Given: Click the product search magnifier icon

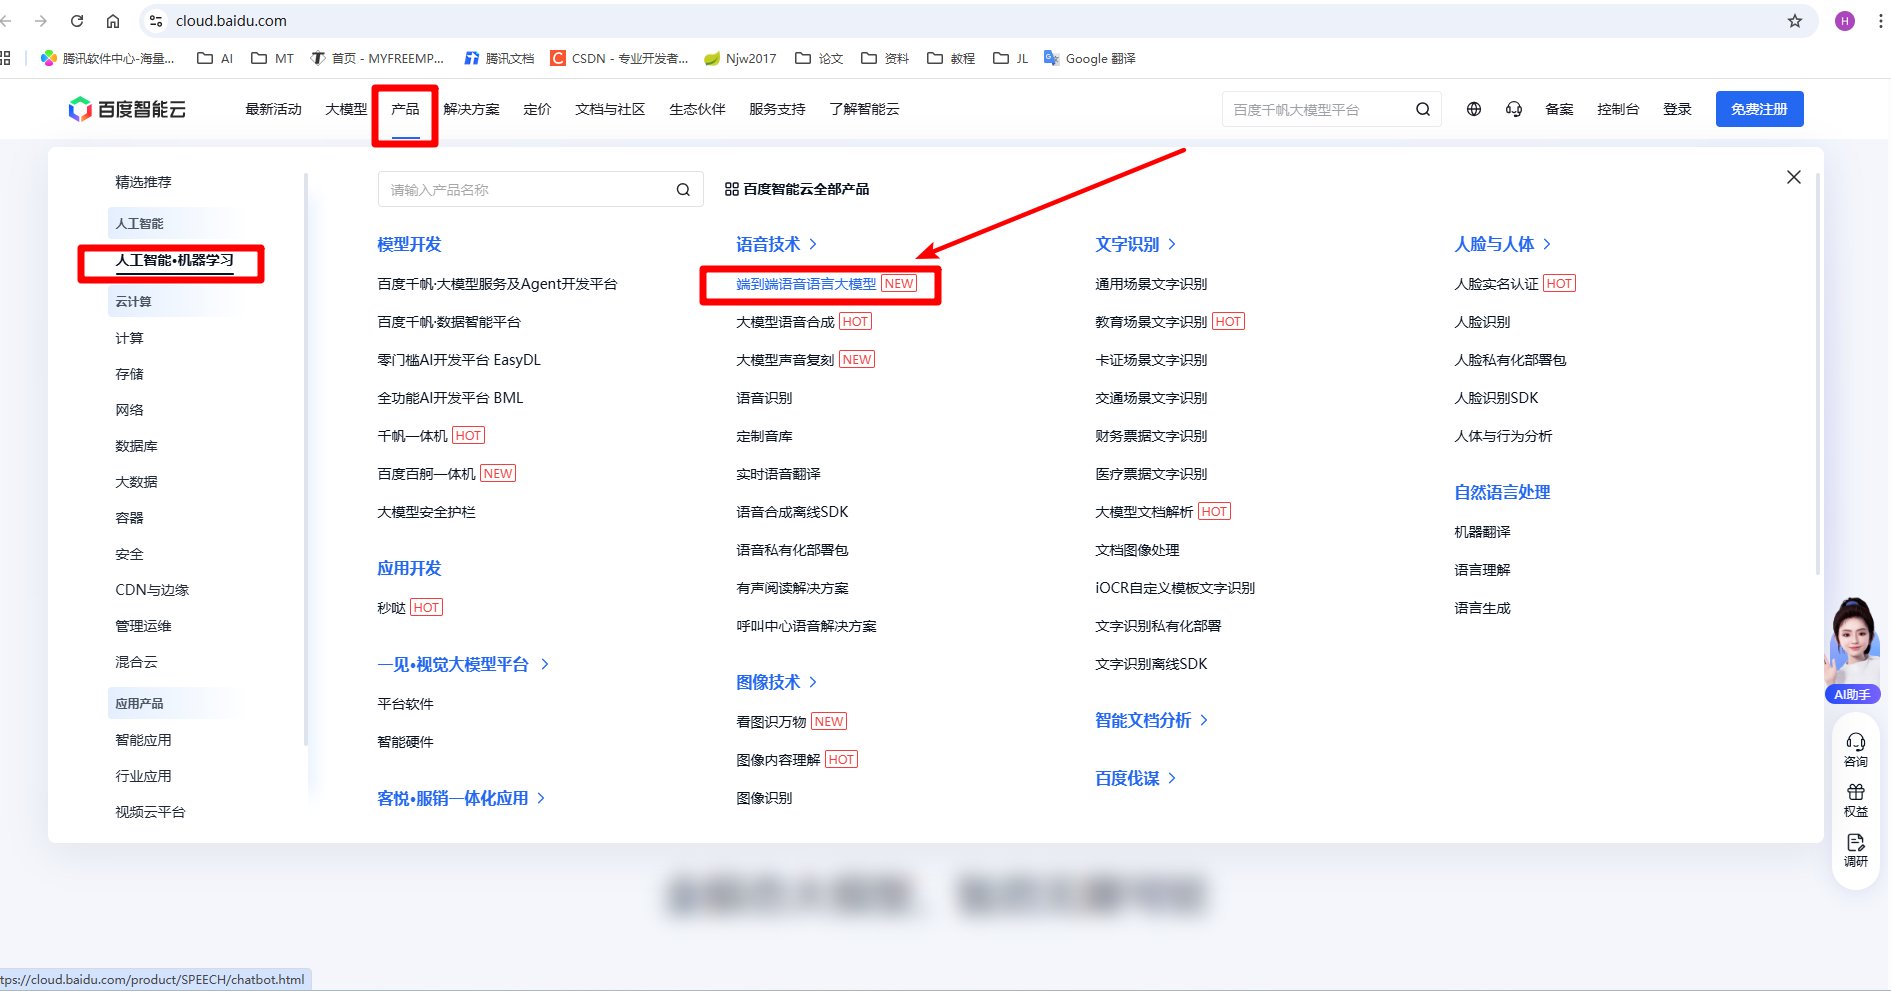Looking at the screenshot, I should (683, 190).
